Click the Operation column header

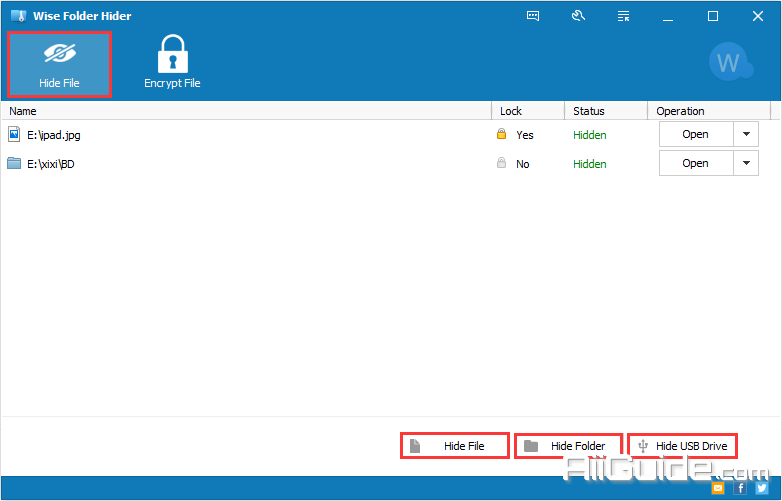709,111
